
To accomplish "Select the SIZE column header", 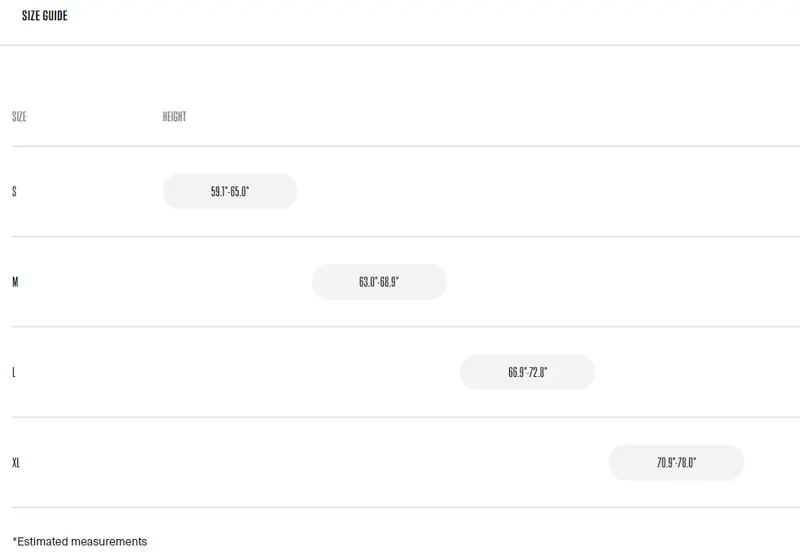I will pyautogui.click(x=19, y=116).
